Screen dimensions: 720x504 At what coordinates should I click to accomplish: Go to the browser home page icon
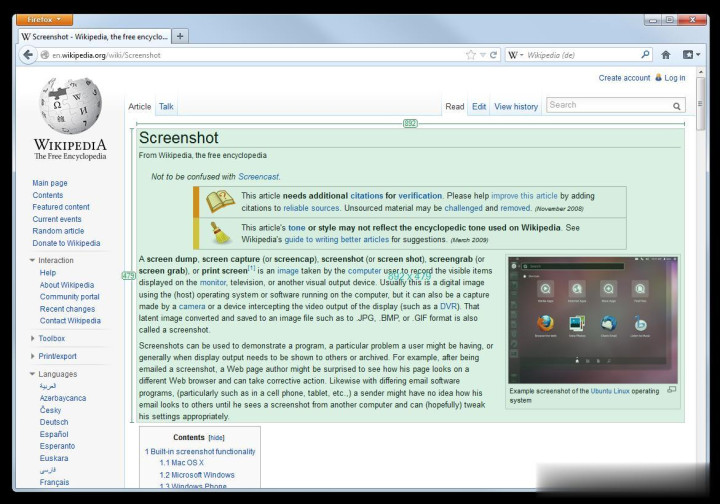click(666, 55)
